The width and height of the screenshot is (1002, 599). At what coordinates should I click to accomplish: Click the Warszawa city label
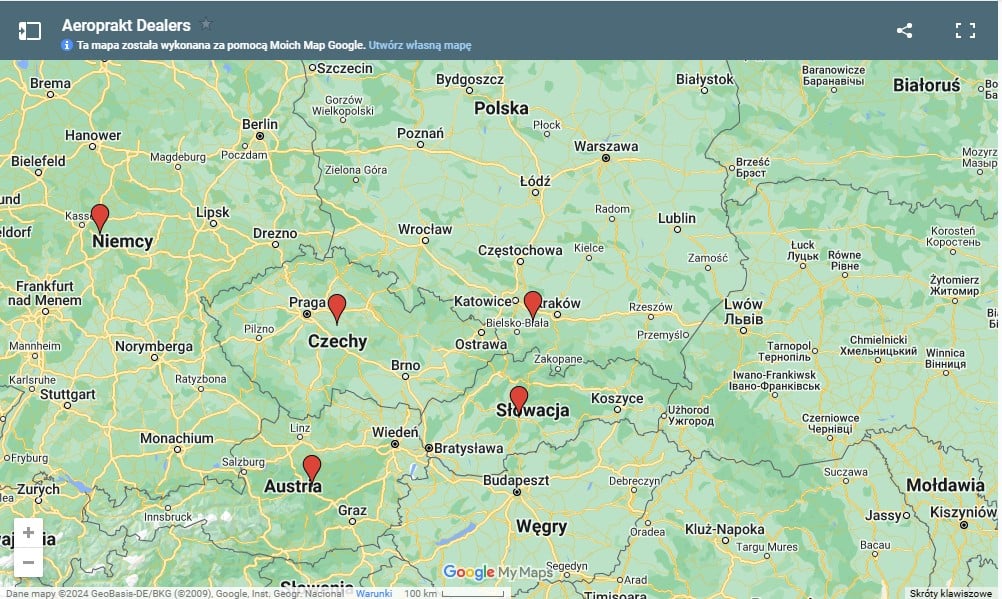[x=605, y=146]
